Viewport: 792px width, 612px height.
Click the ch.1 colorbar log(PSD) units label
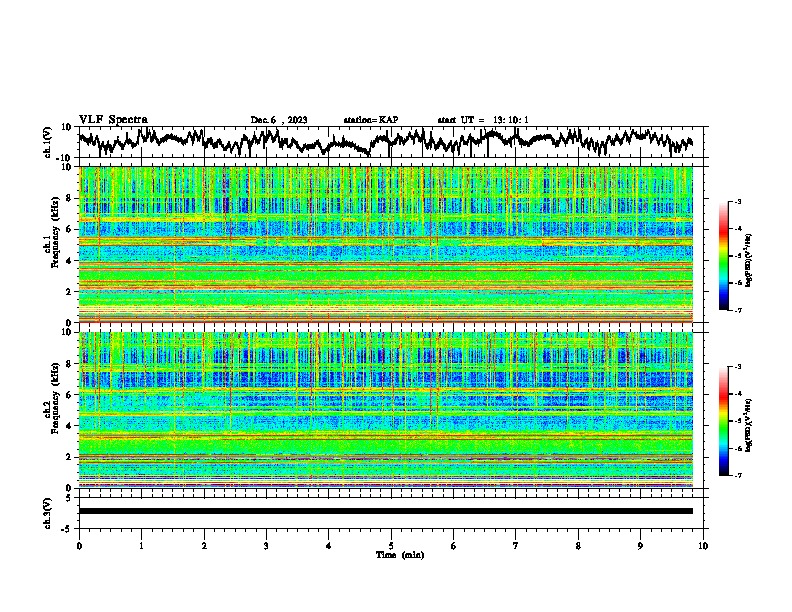[749, 260]
